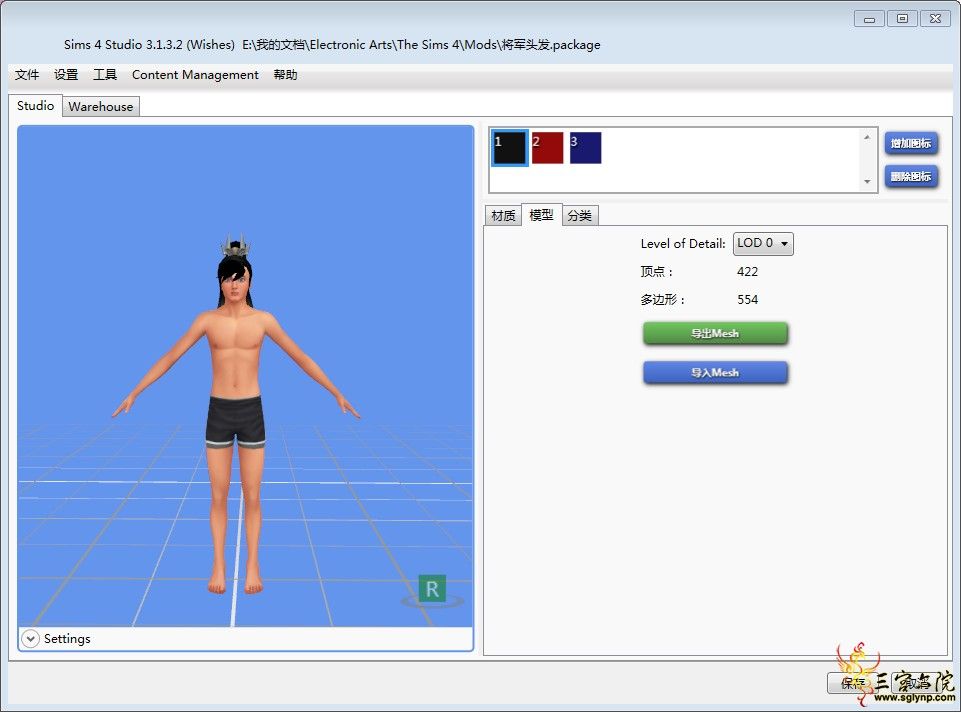
Task: Select the dark blue swatch numbered 3
Action: (x=585, y=148)
